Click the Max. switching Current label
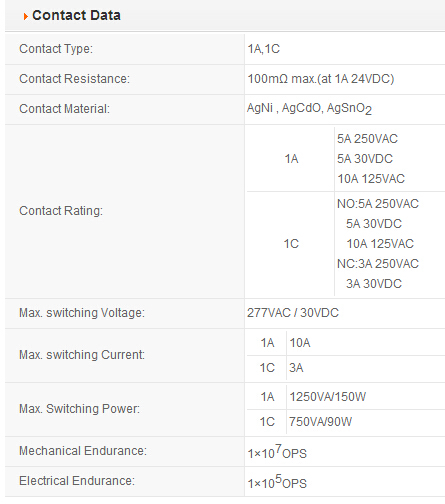 [x=82, y=355]
